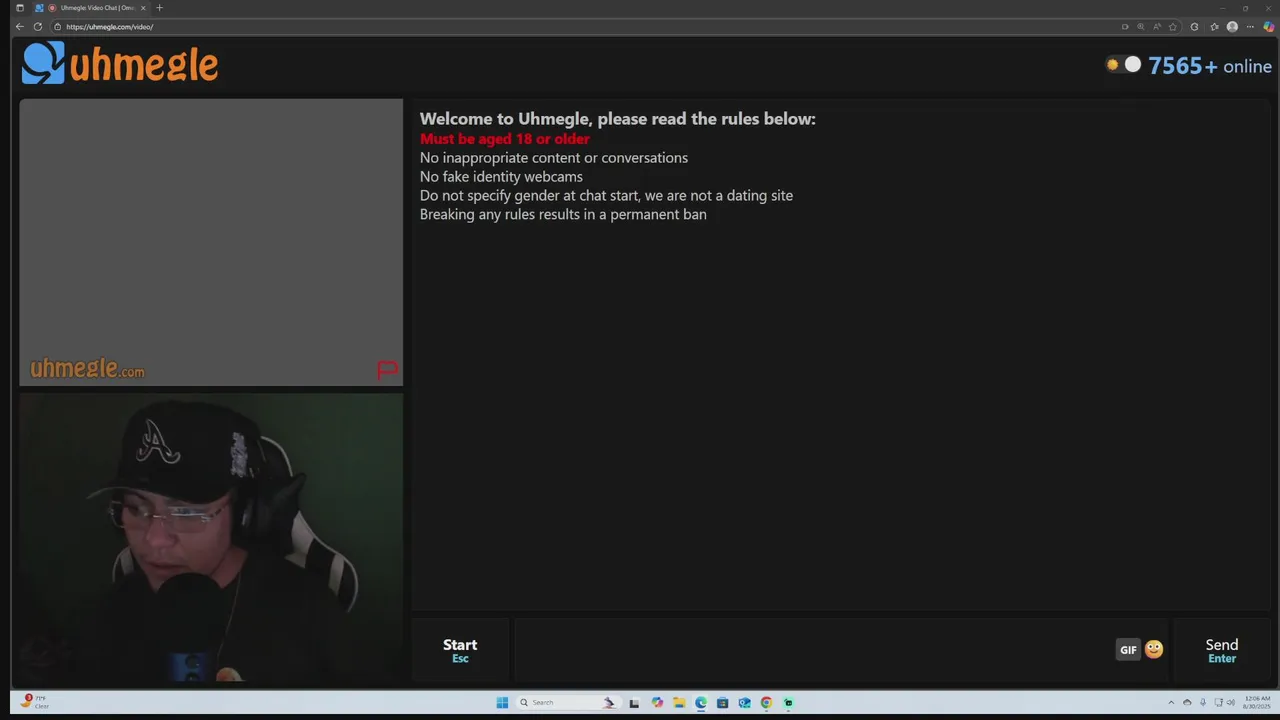
Task: Open Copilot sidebar in Edge
Action: click(x=1269, y=27)
